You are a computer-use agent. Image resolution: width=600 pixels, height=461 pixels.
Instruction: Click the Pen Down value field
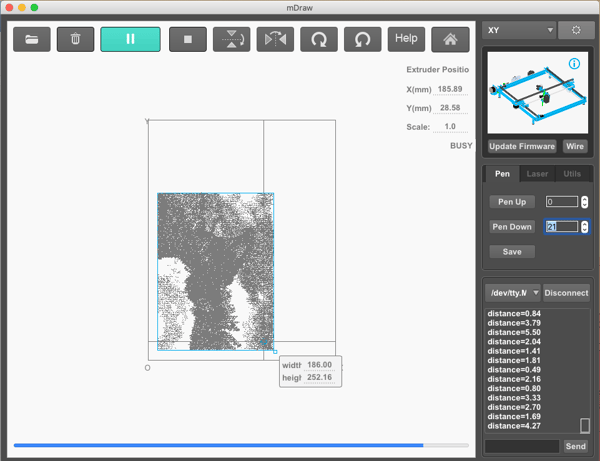(562, 226)
